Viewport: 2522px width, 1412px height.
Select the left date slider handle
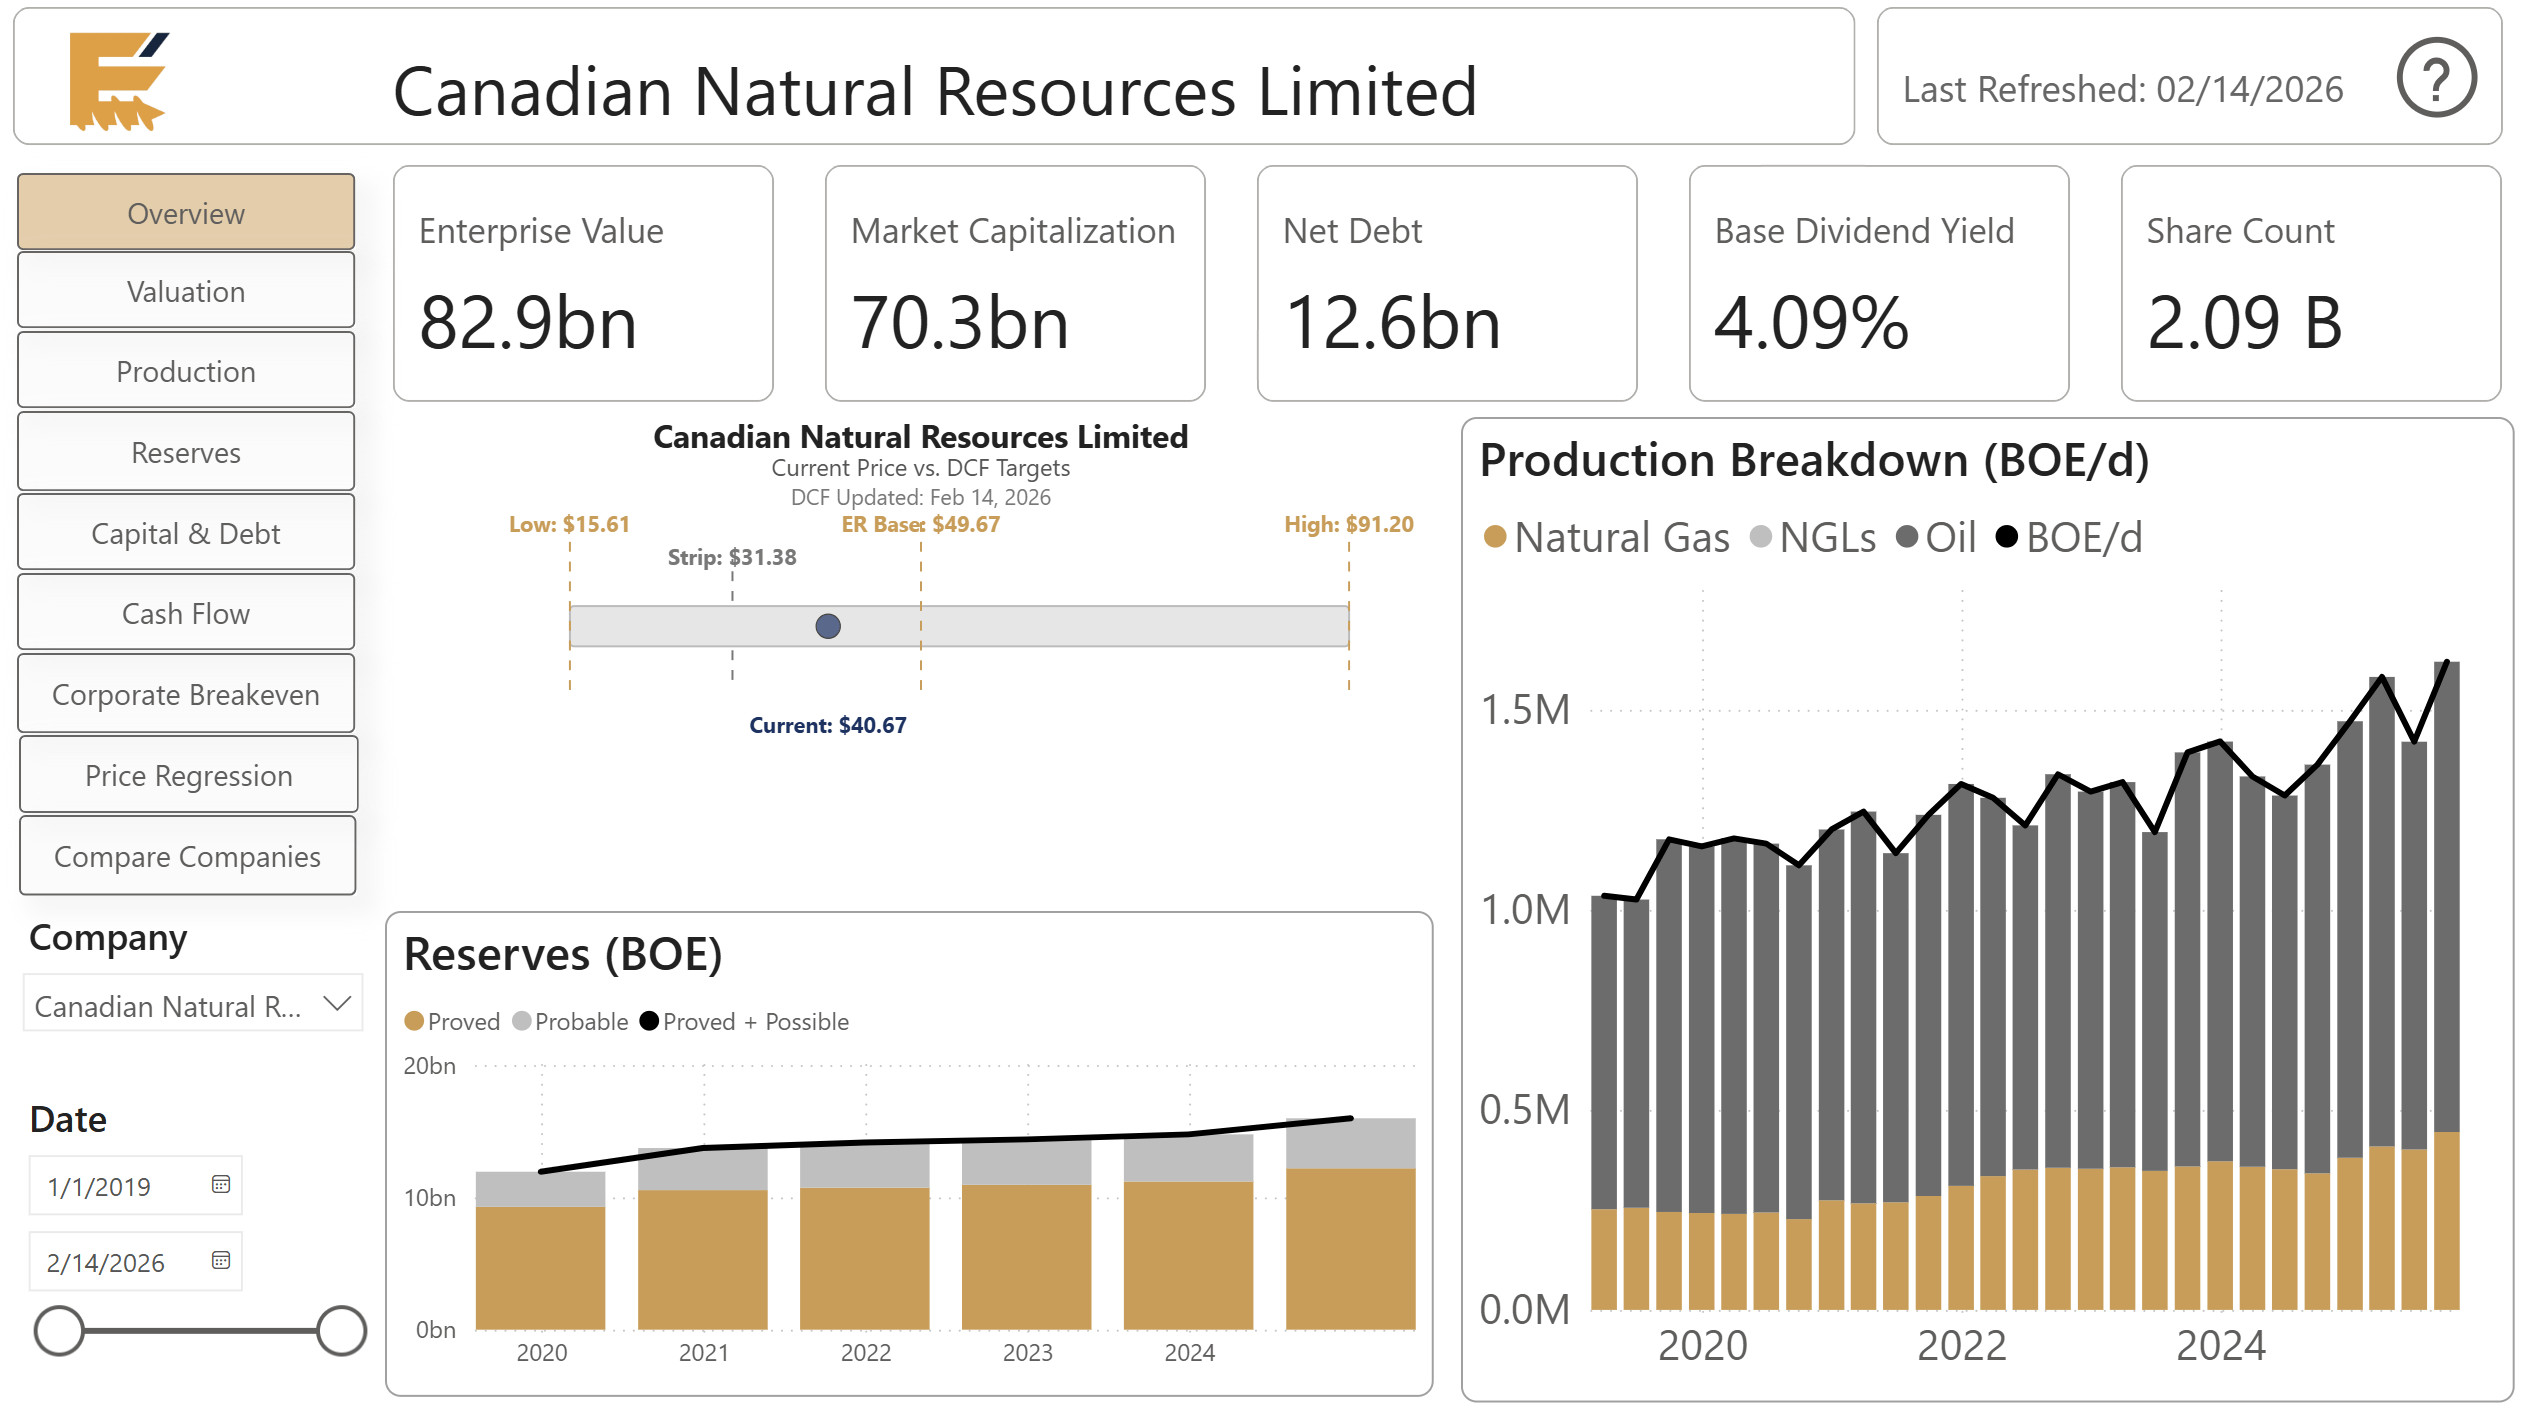coord(59,1331)
